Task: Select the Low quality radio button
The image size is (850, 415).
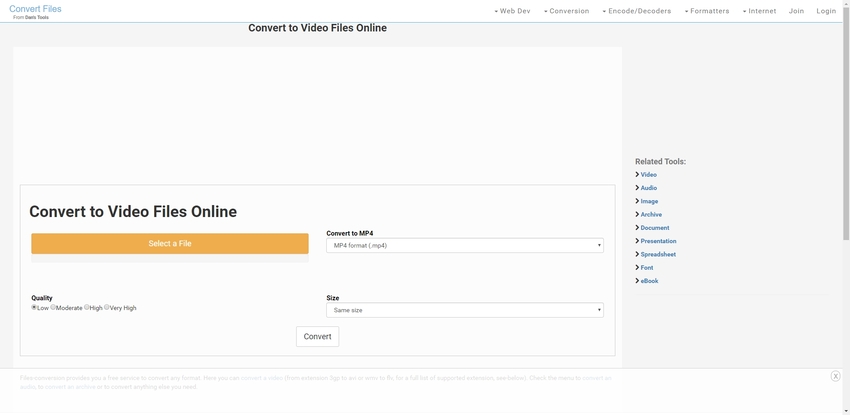Action: click(x=34, y=307)
